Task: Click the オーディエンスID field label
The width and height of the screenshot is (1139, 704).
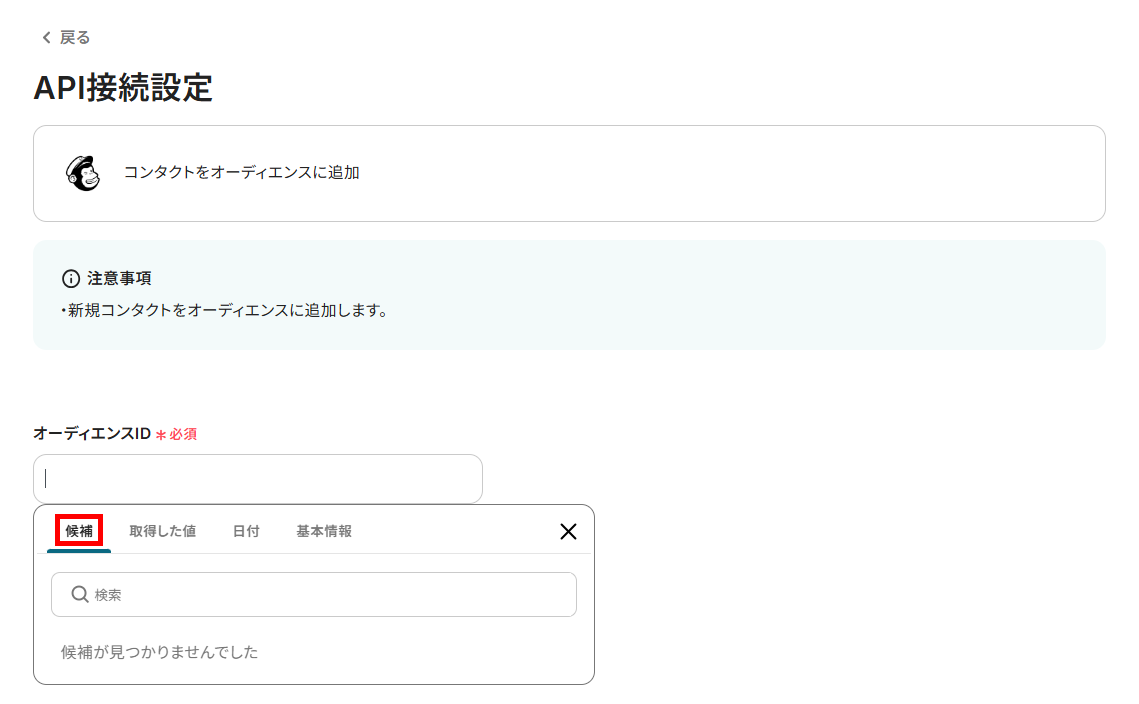Action: click(91, 434)
